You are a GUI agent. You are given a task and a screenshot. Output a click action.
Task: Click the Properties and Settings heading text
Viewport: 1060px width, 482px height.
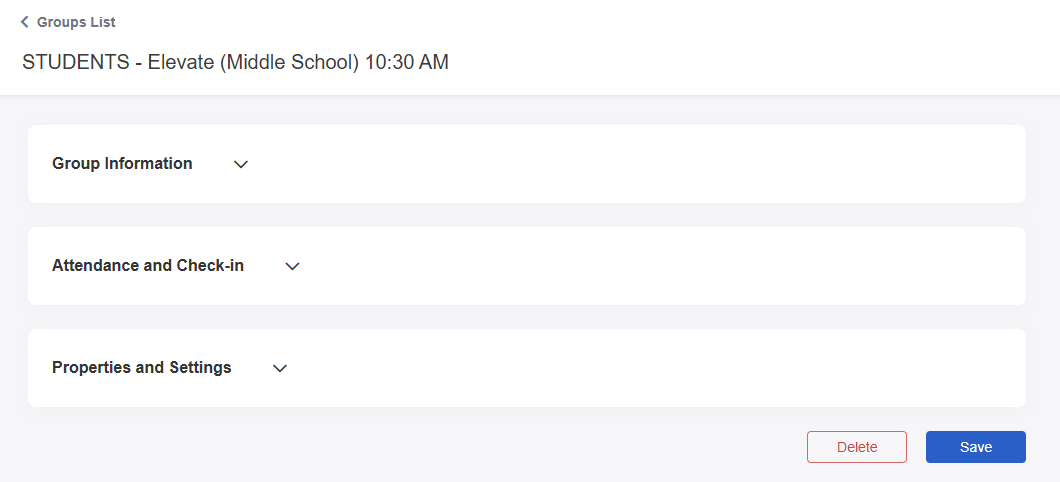tap(141, 368)
